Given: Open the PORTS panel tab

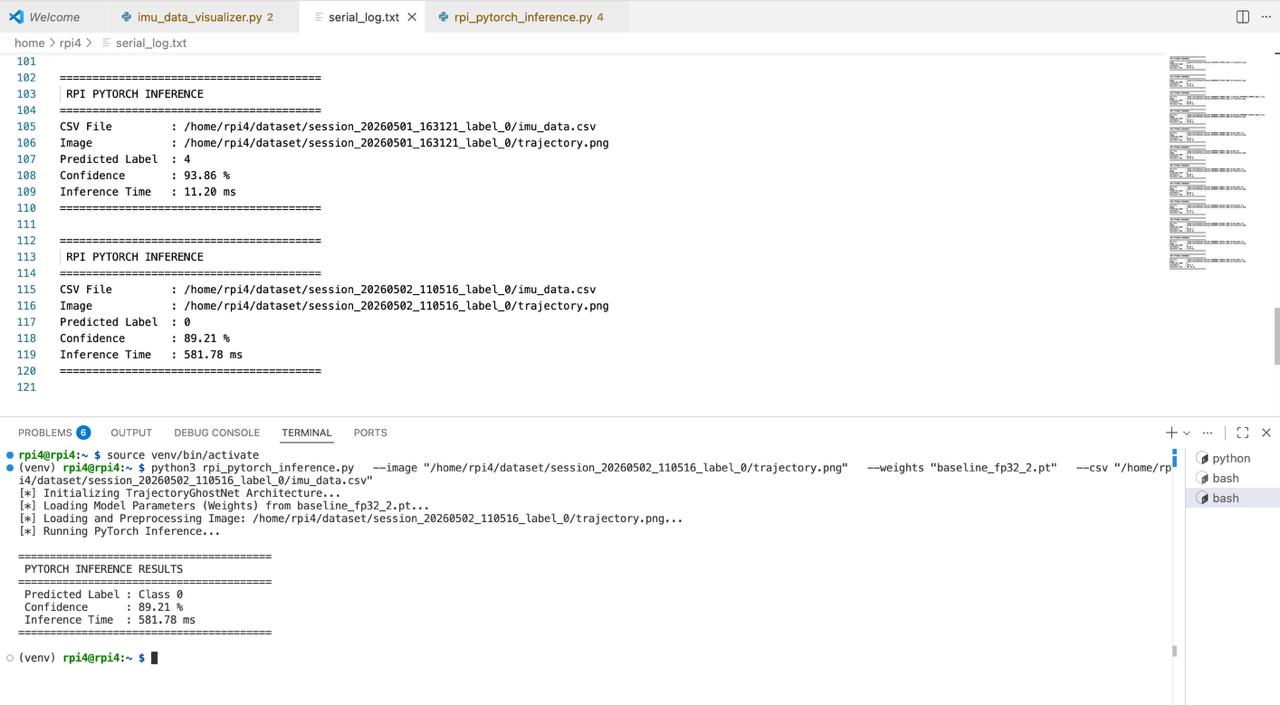Looking at the screenshot, I should (x=370, y=433).
